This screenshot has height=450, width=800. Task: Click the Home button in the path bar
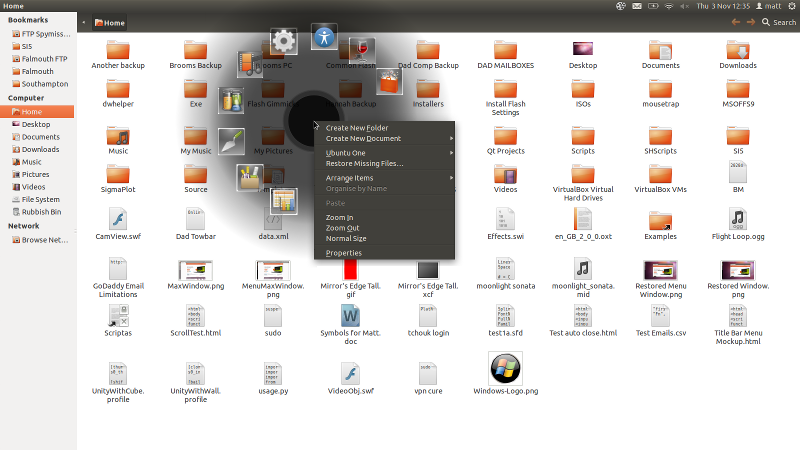(x=109, y=22)
